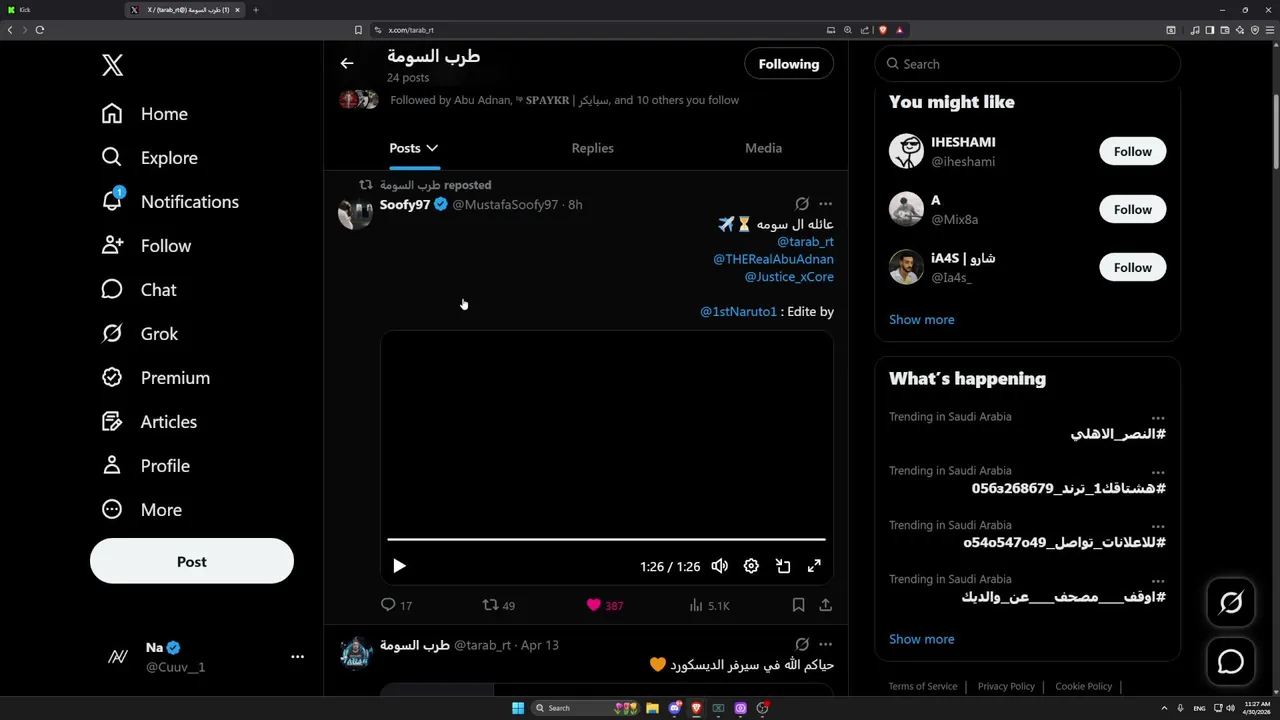Open video playback settings gear
The height and width of the screenshot is (720, 1280).
(x=751, y=566)
